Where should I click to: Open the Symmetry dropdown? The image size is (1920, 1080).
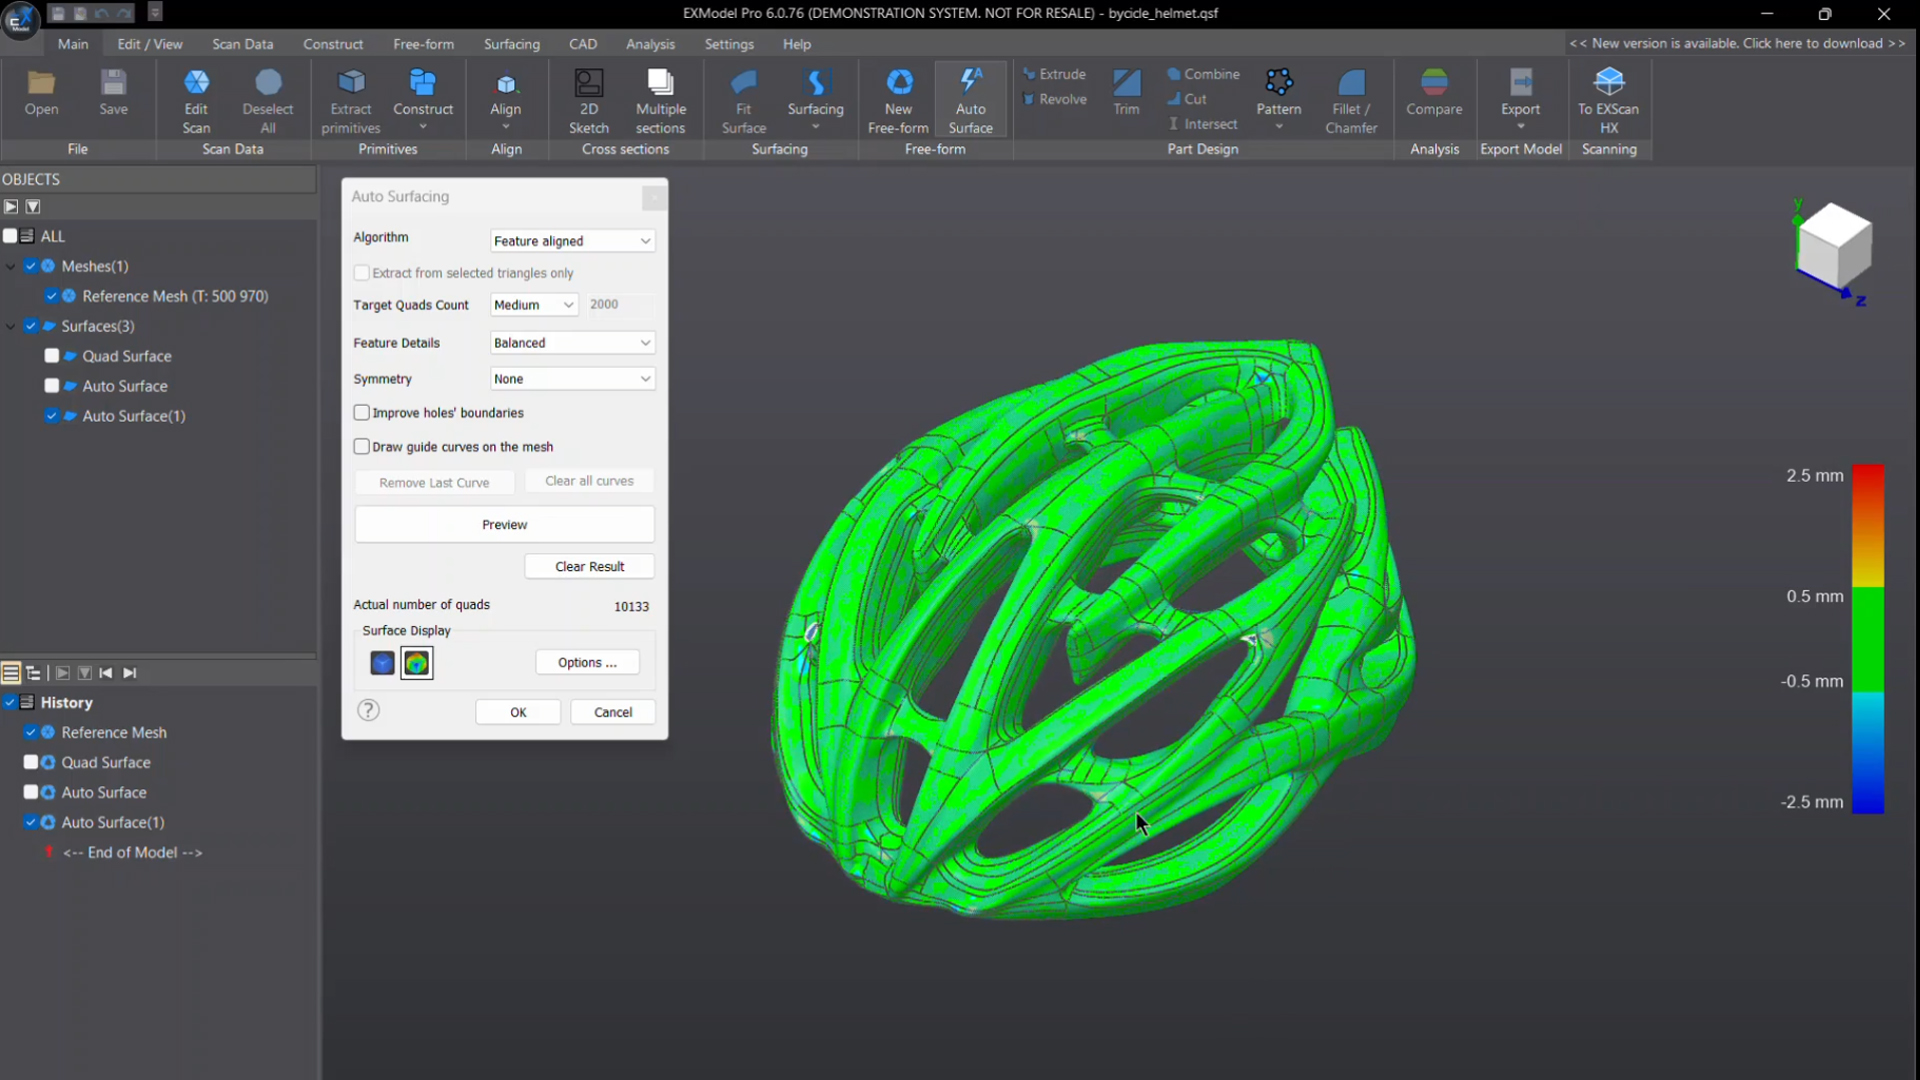coord(572,379)
